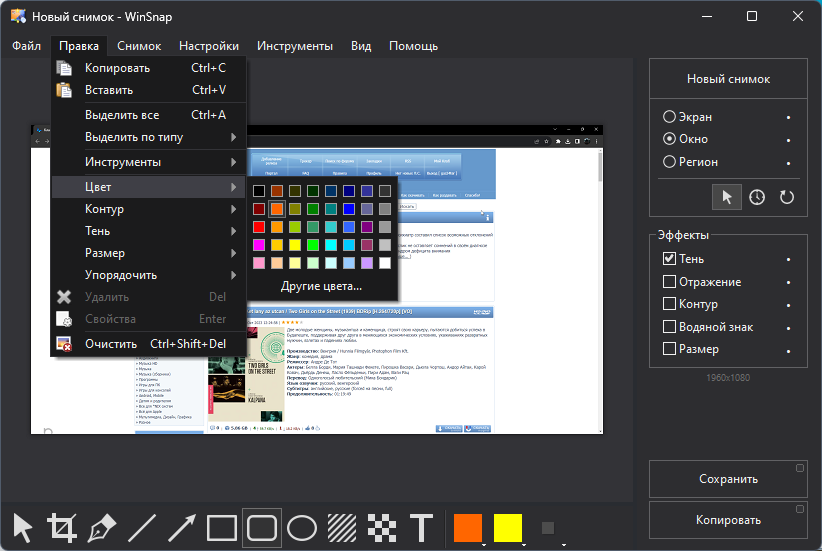Image resolution: width=822 pixels, height=551 pixels.
Task: Click the cursor capture toggle icon
Action: (727, 197)
